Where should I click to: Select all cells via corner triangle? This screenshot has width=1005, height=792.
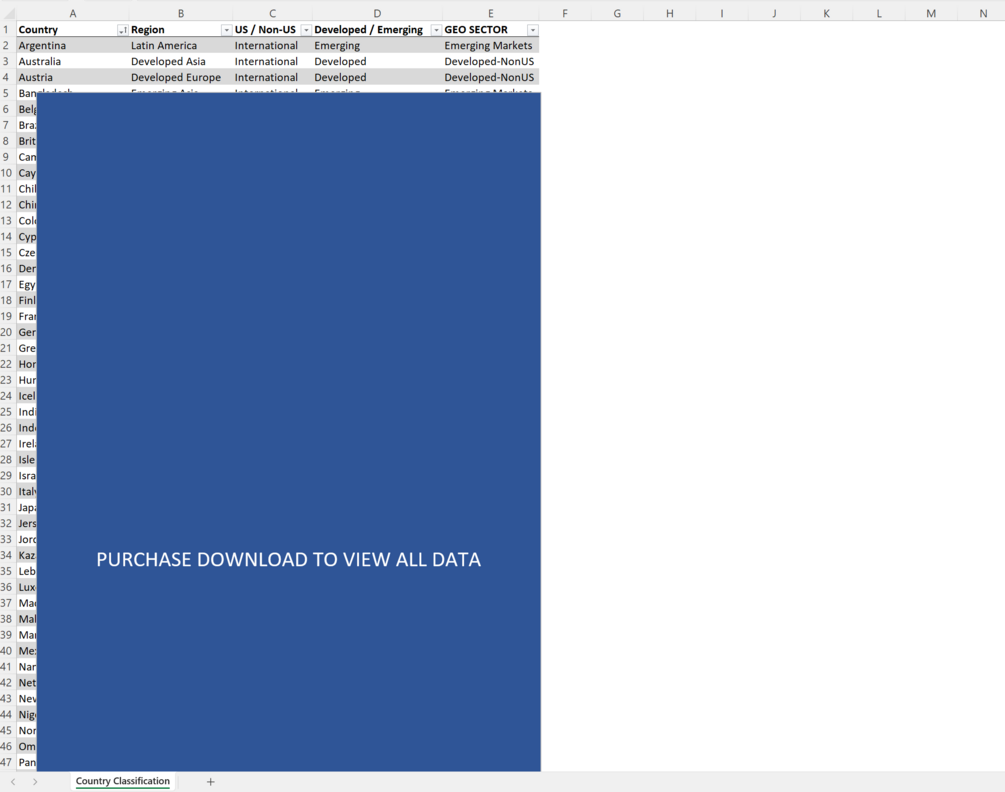click(8, 13)
